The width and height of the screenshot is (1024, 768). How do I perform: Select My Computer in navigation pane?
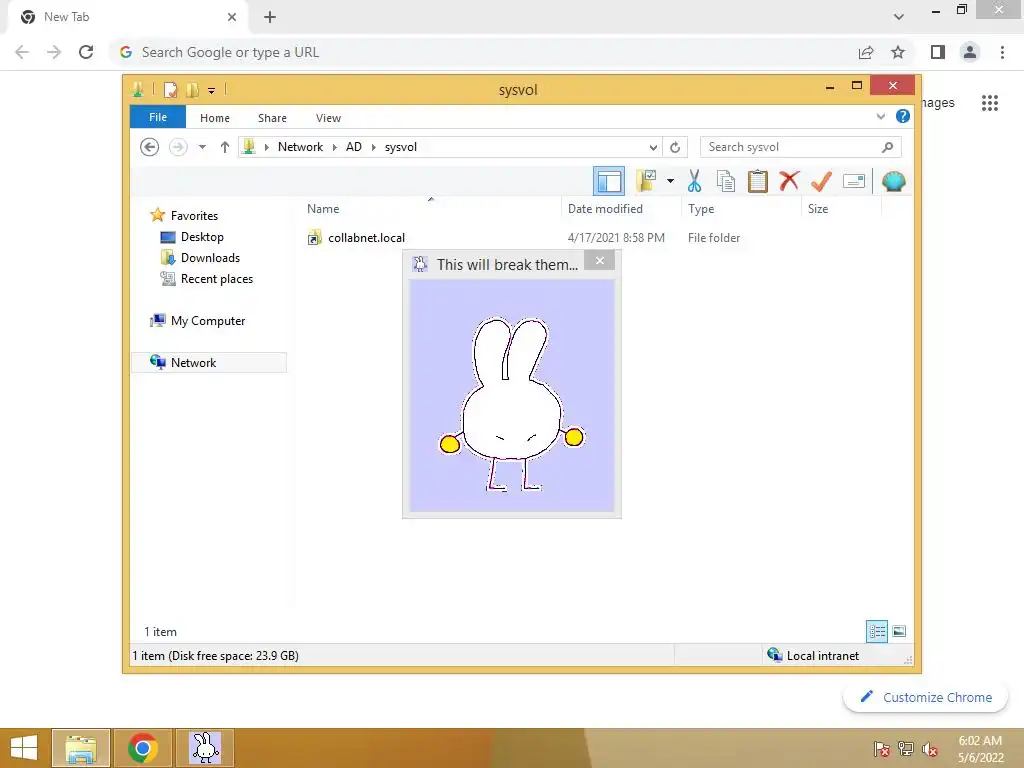208,321
